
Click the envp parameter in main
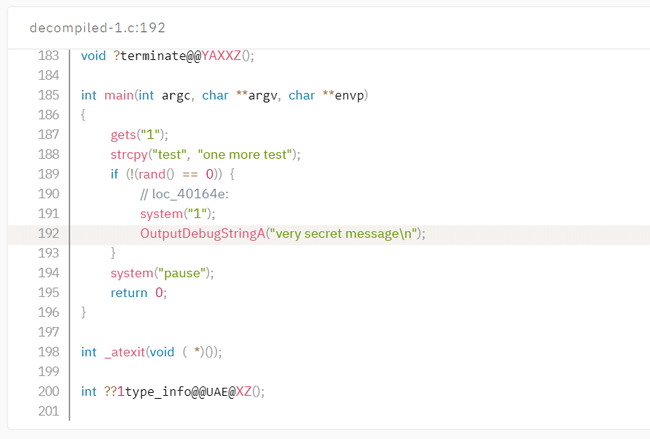(350, 95)
